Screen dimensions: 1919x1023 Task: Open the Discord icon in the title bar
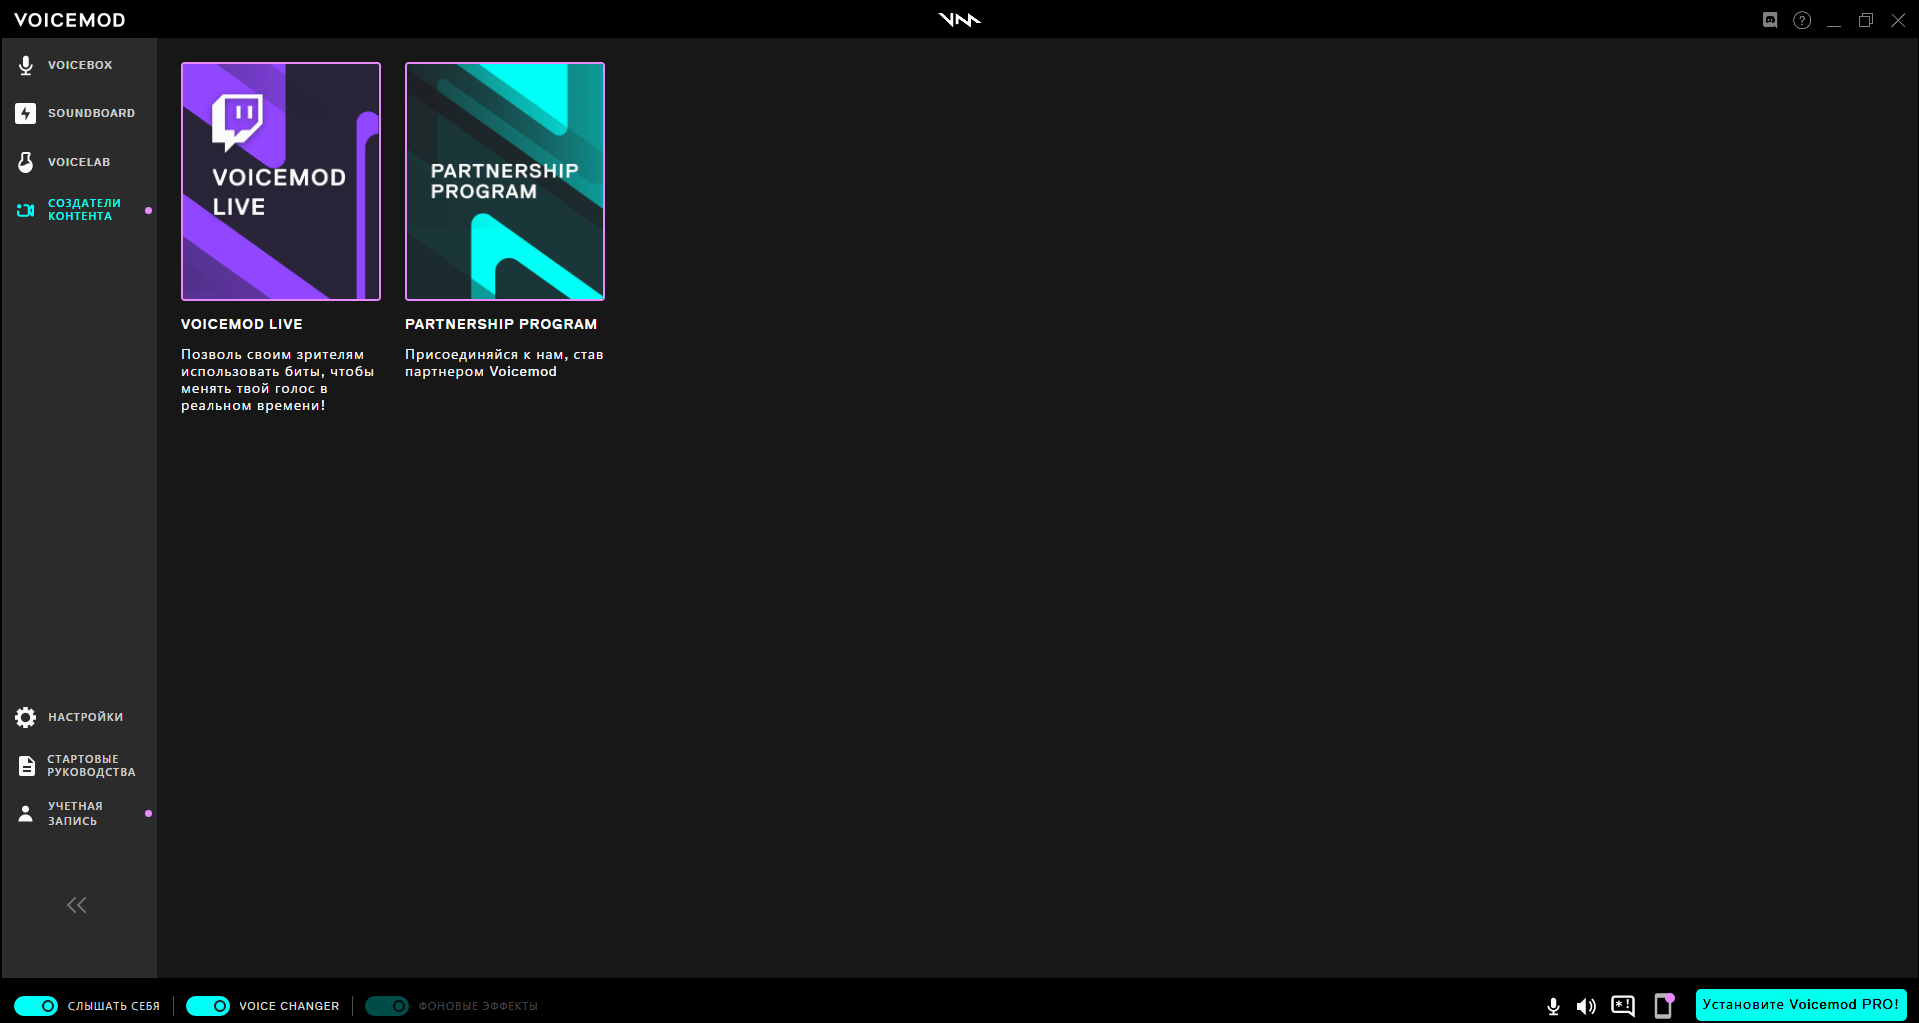click(1770, 20)
